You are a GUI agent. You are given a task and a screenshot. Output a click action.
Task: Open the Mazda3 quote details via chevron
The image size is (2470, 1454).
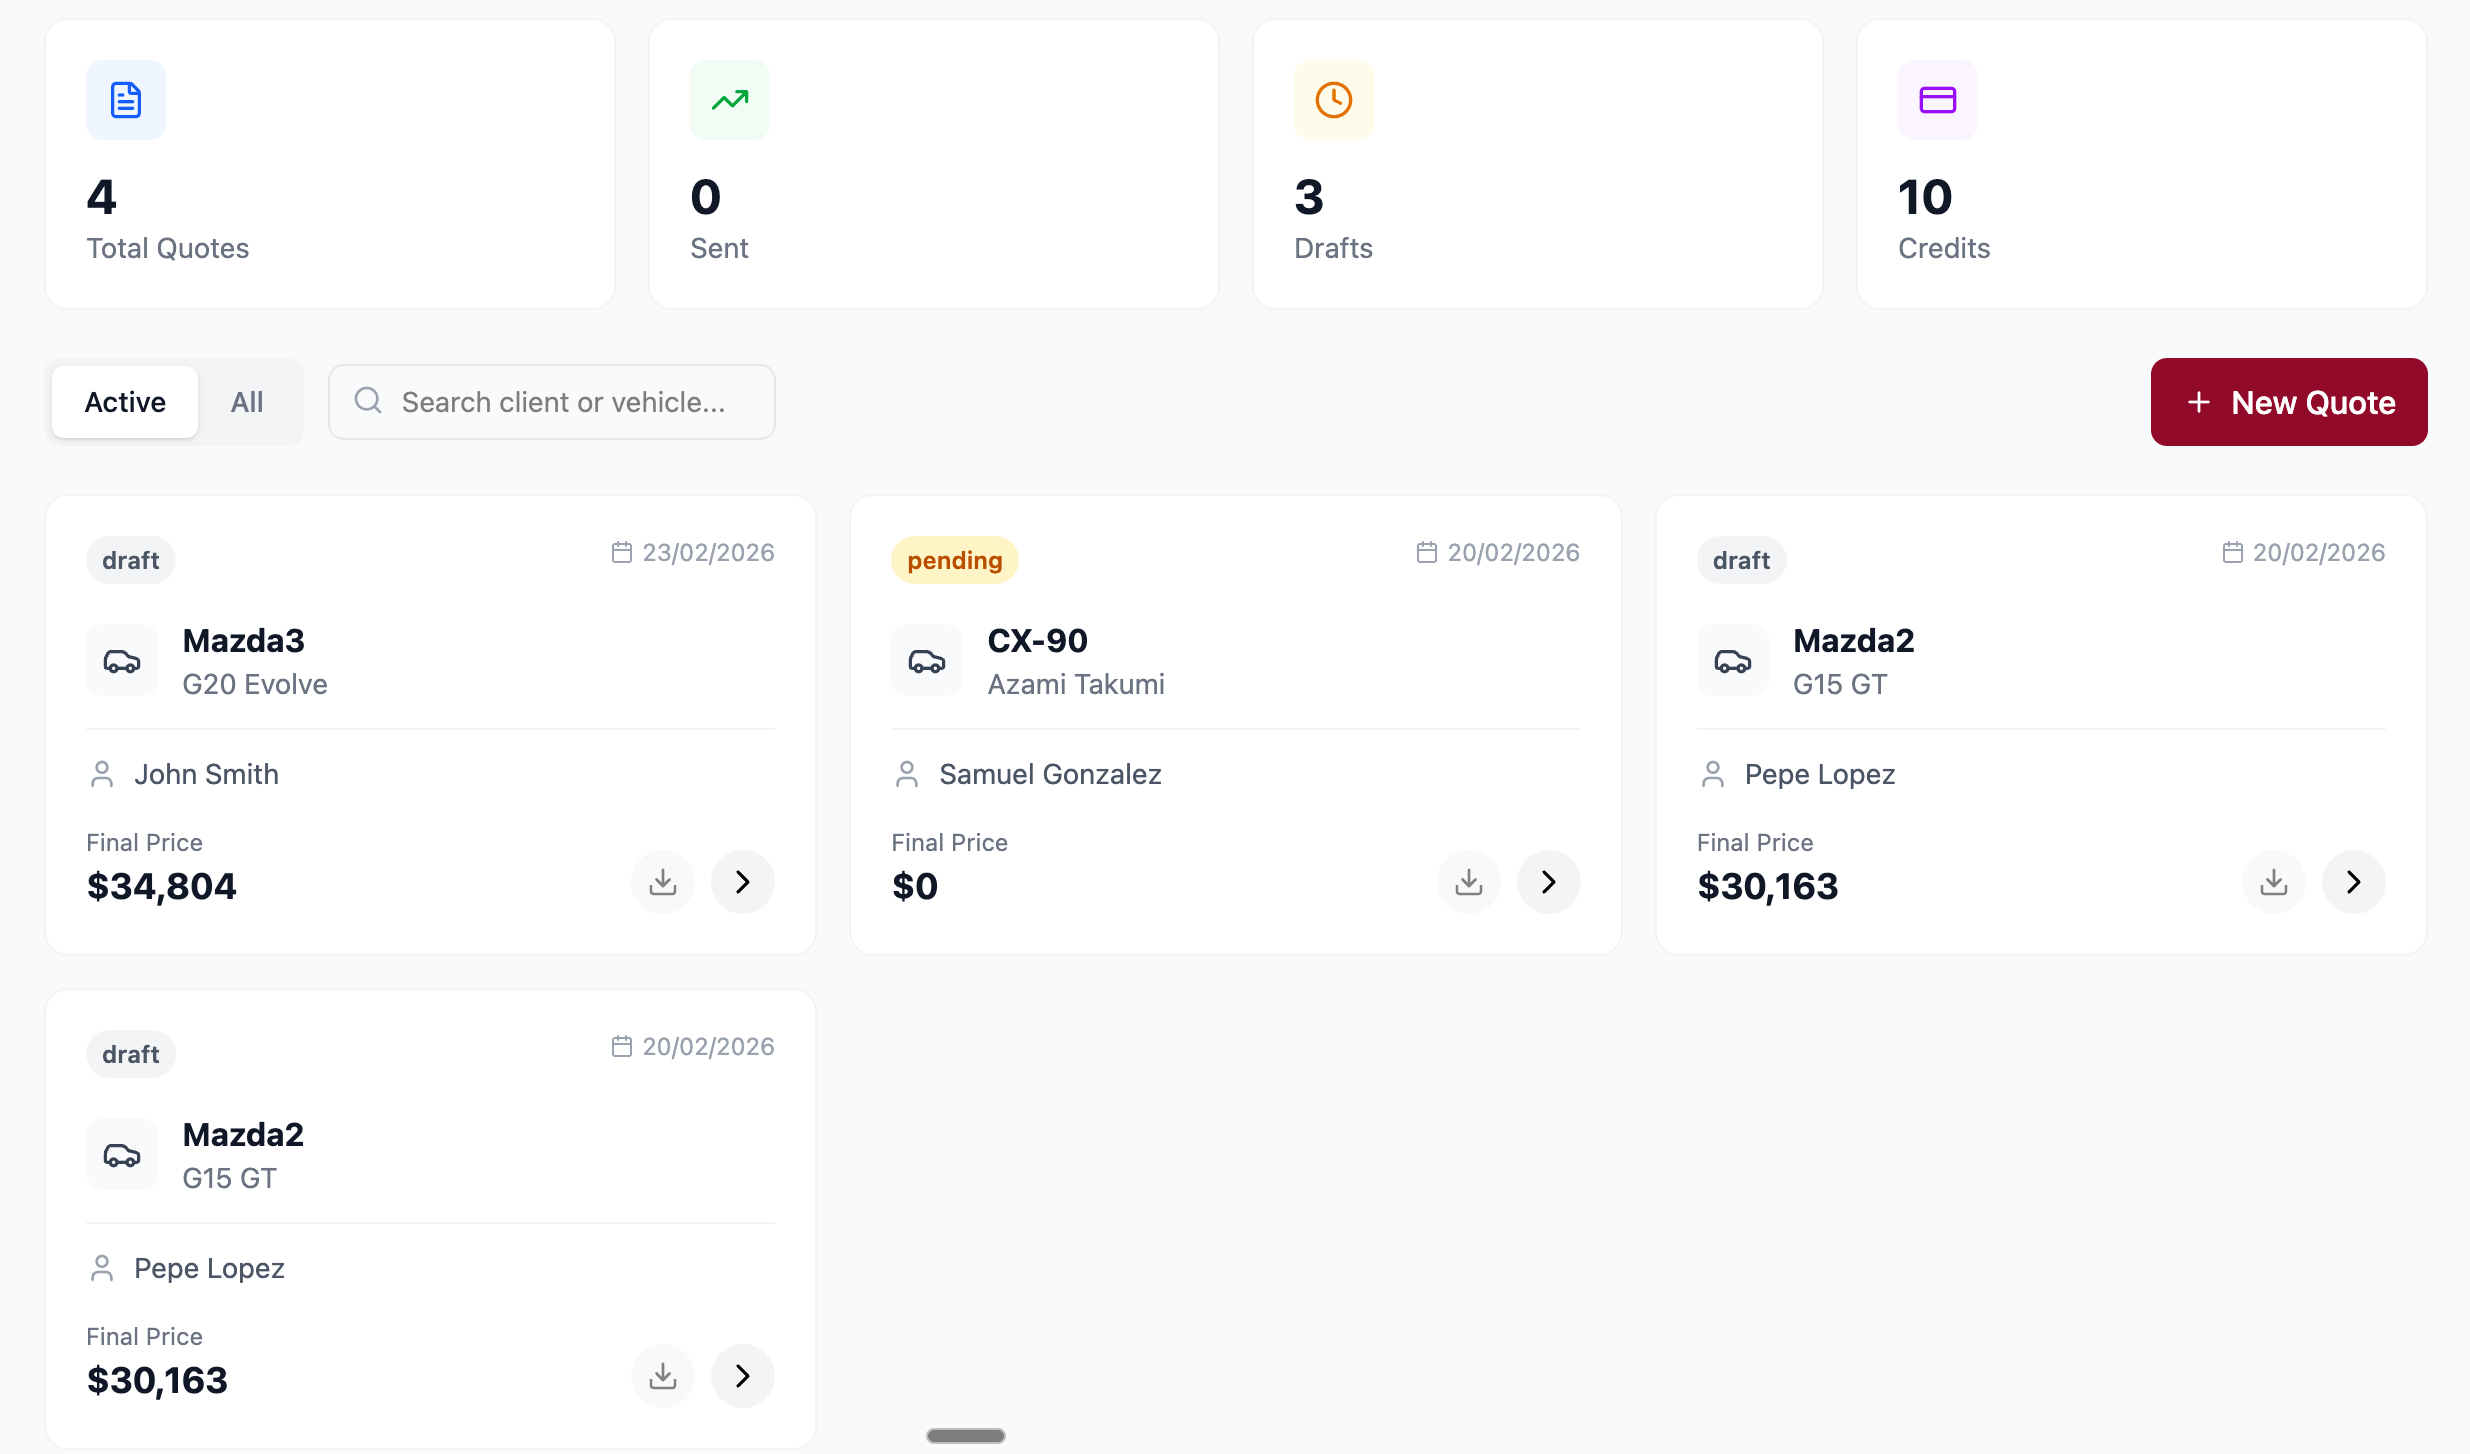click(742, 882)
